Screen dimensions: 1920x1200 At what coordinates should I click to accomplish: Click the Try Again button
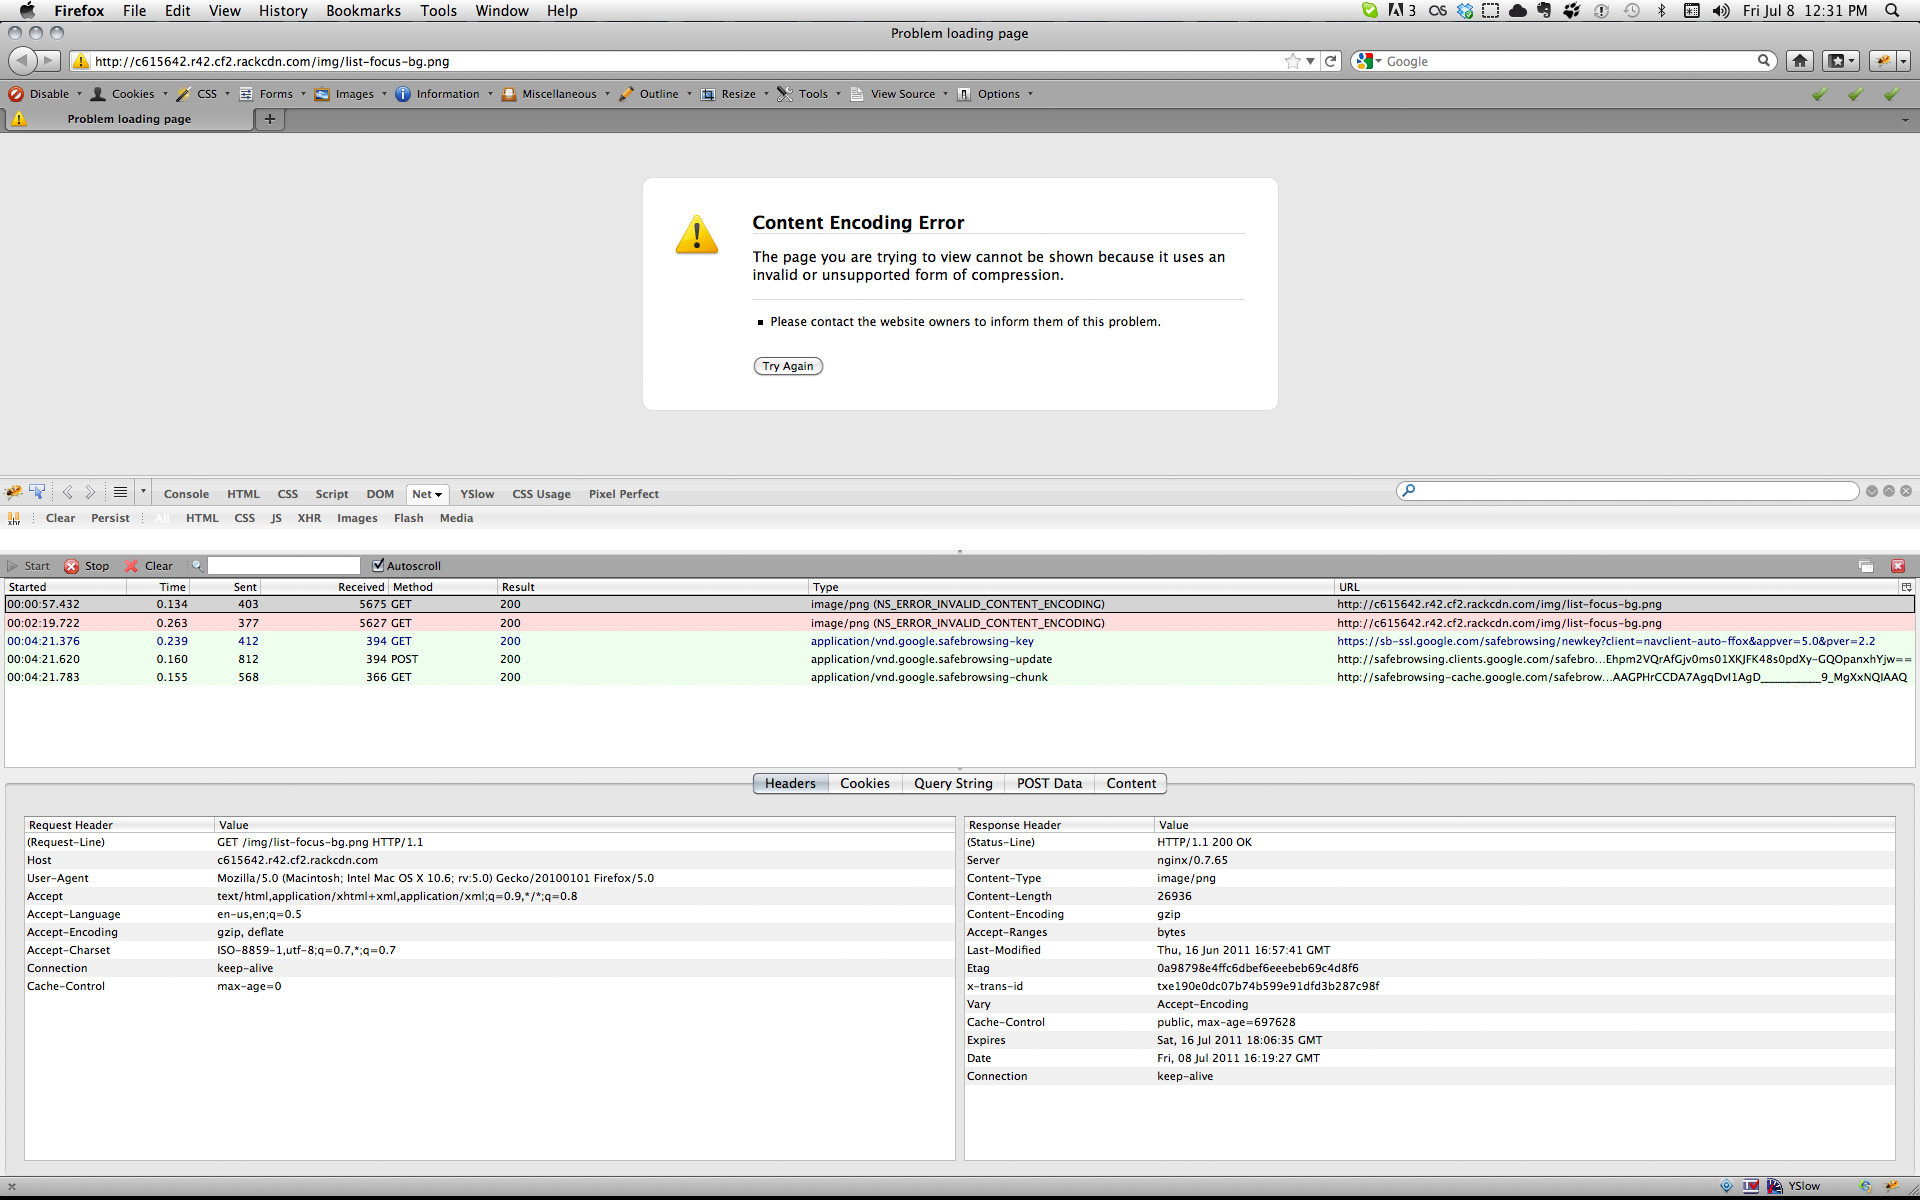(788, 366)
